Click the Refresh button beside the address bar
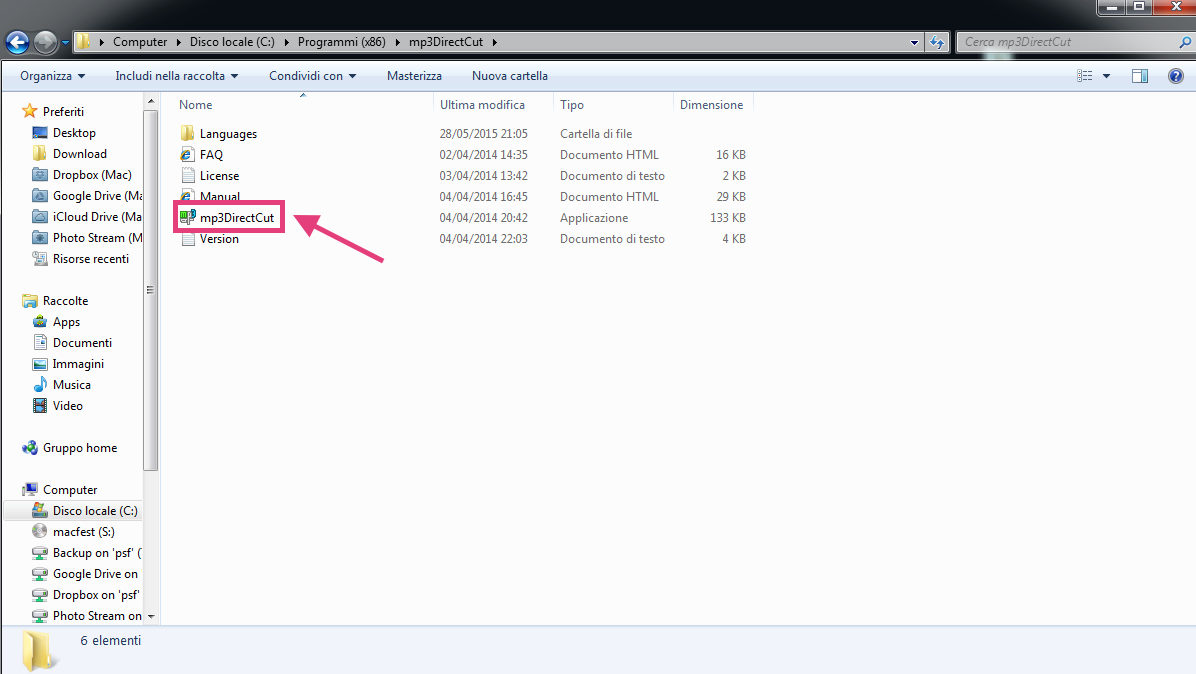The height and width of the screenshot is (674, 1196). [937, 42]
